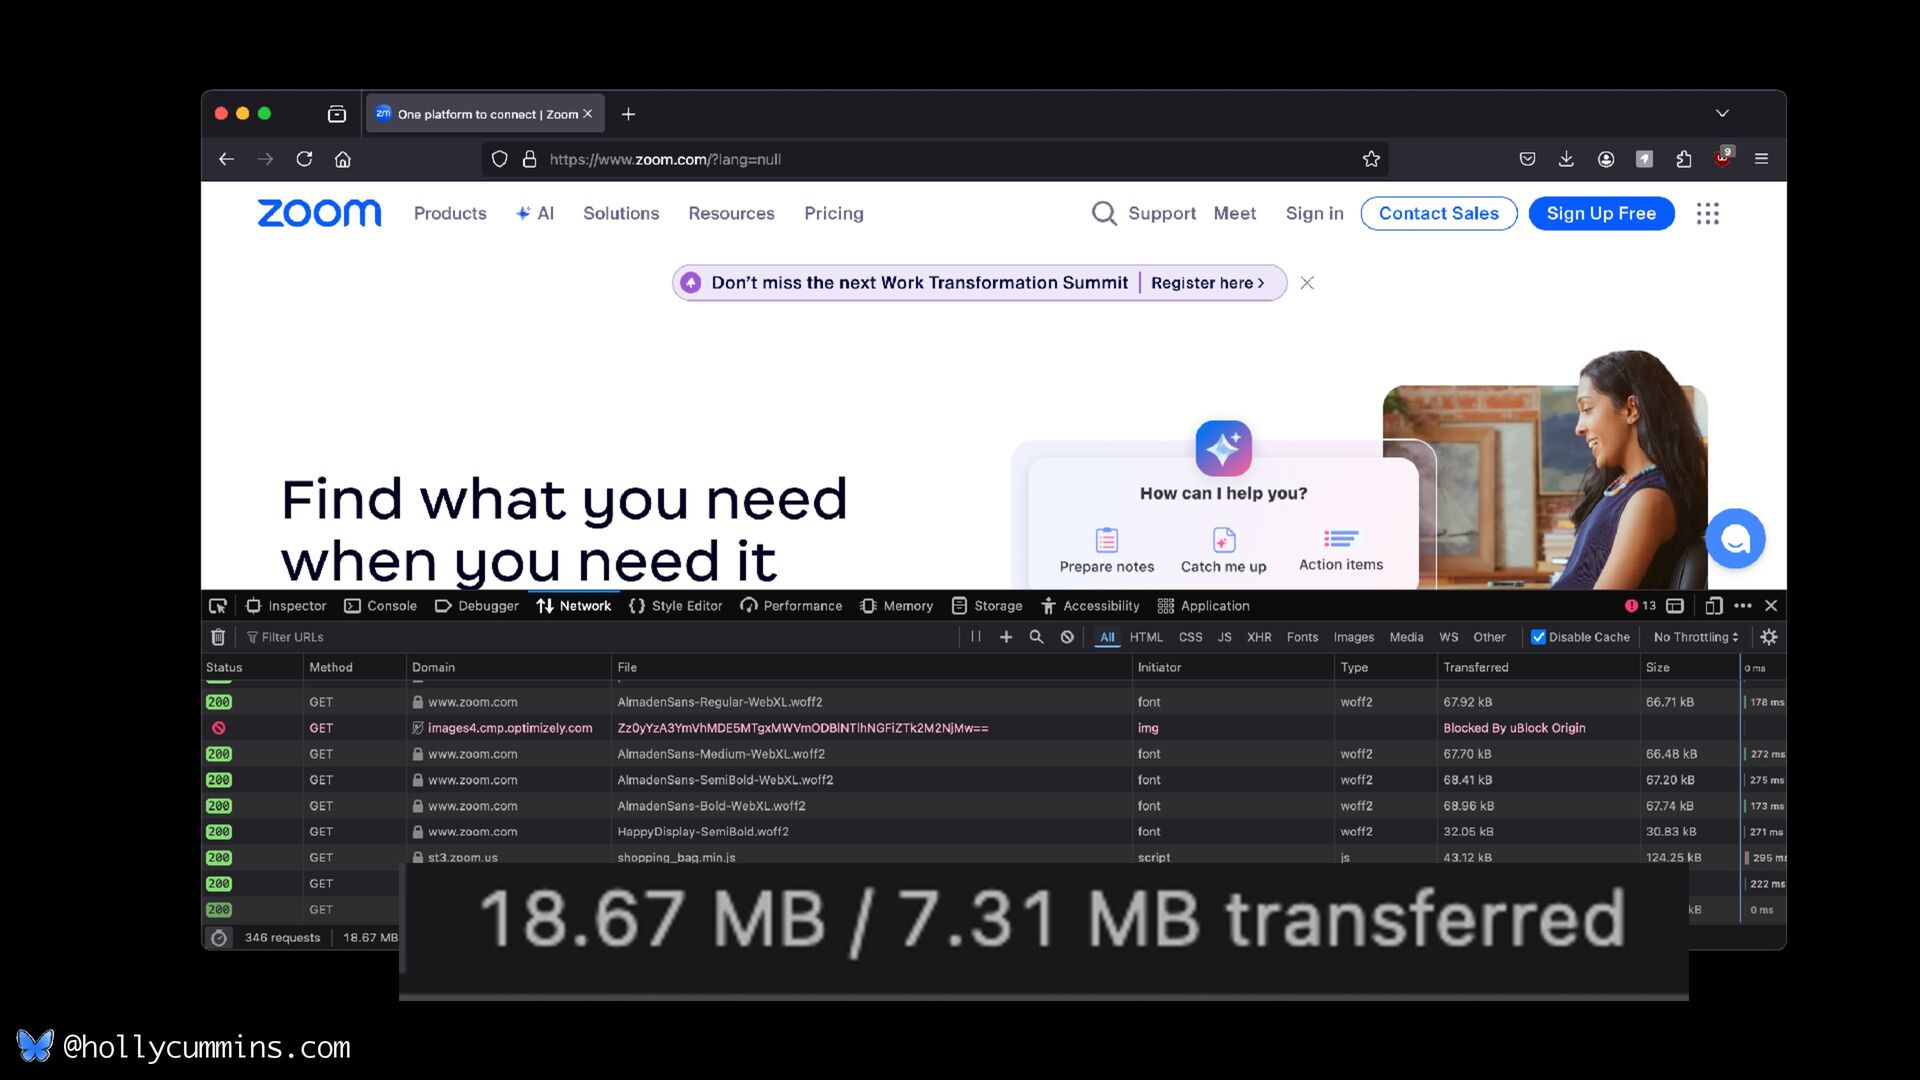Select the XHR filter toggle
Image resolution: width=1920 pixels, height=1080 pixels.
click(x=1259, y=637)
